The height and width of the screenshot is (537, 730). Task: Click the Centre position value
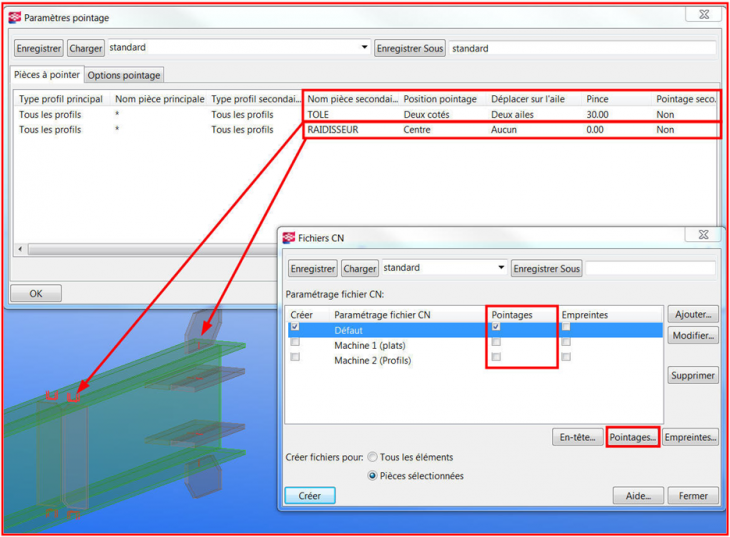click(x=417, y=130)
